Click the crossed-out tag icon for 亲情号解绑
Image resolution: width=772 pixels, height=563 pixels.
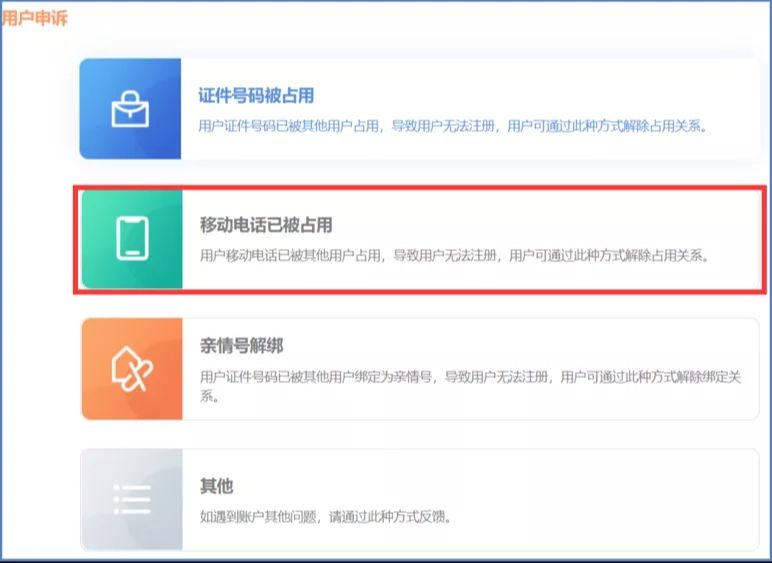click(131, 369)
